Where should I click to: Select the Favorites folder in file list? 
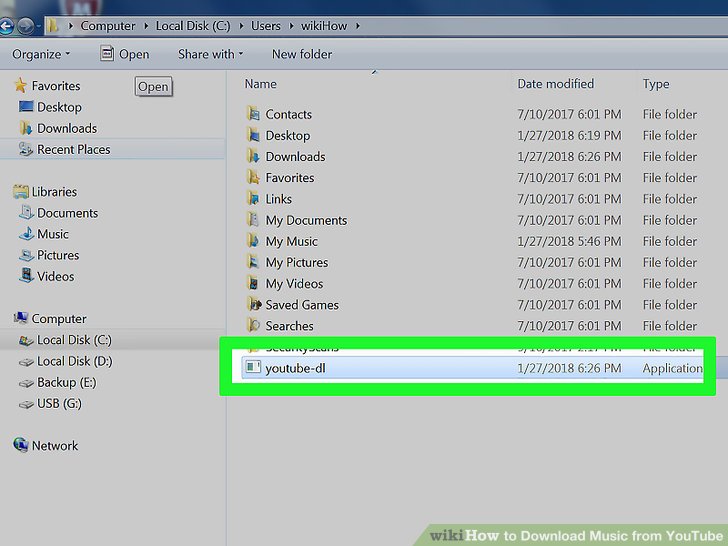[290, 178]
